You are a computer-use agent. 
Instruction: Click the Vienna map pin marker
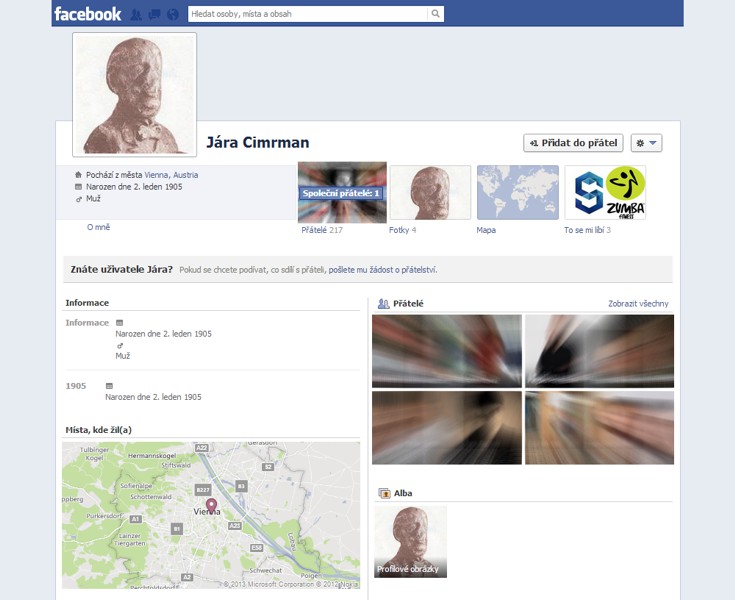(211, 505)
